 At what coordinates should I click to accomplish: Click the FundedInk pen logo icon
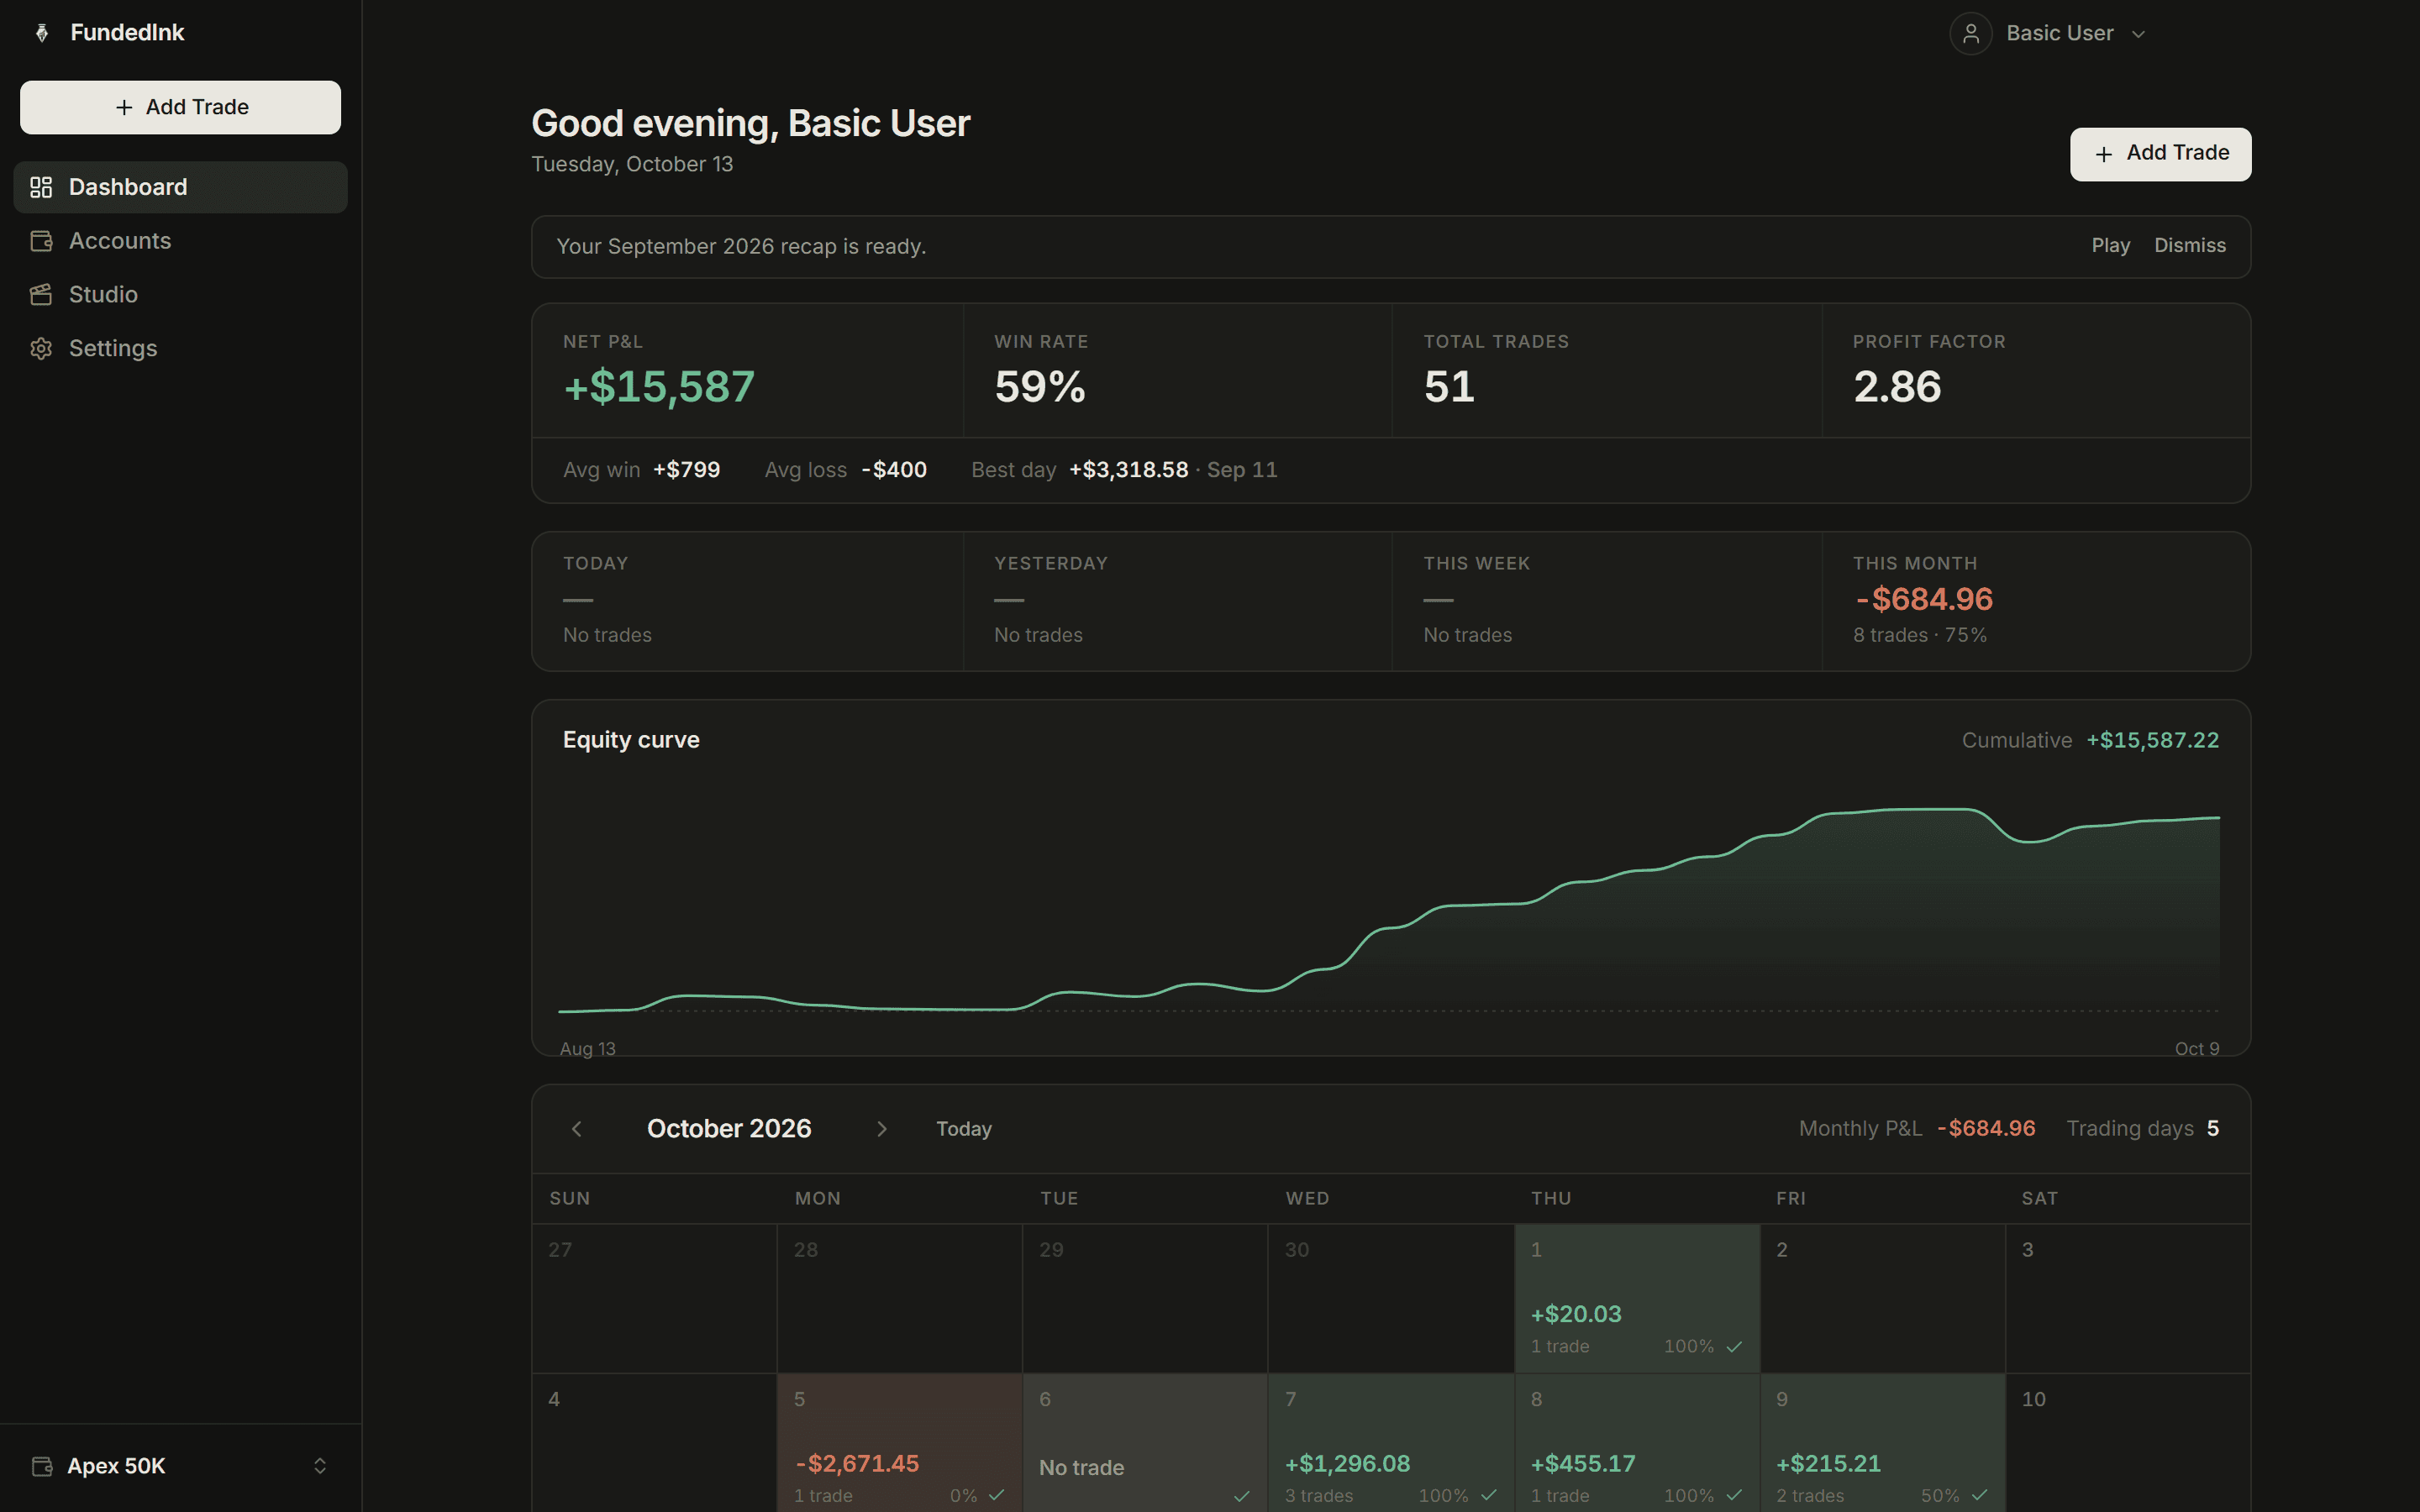click(42, 33)
